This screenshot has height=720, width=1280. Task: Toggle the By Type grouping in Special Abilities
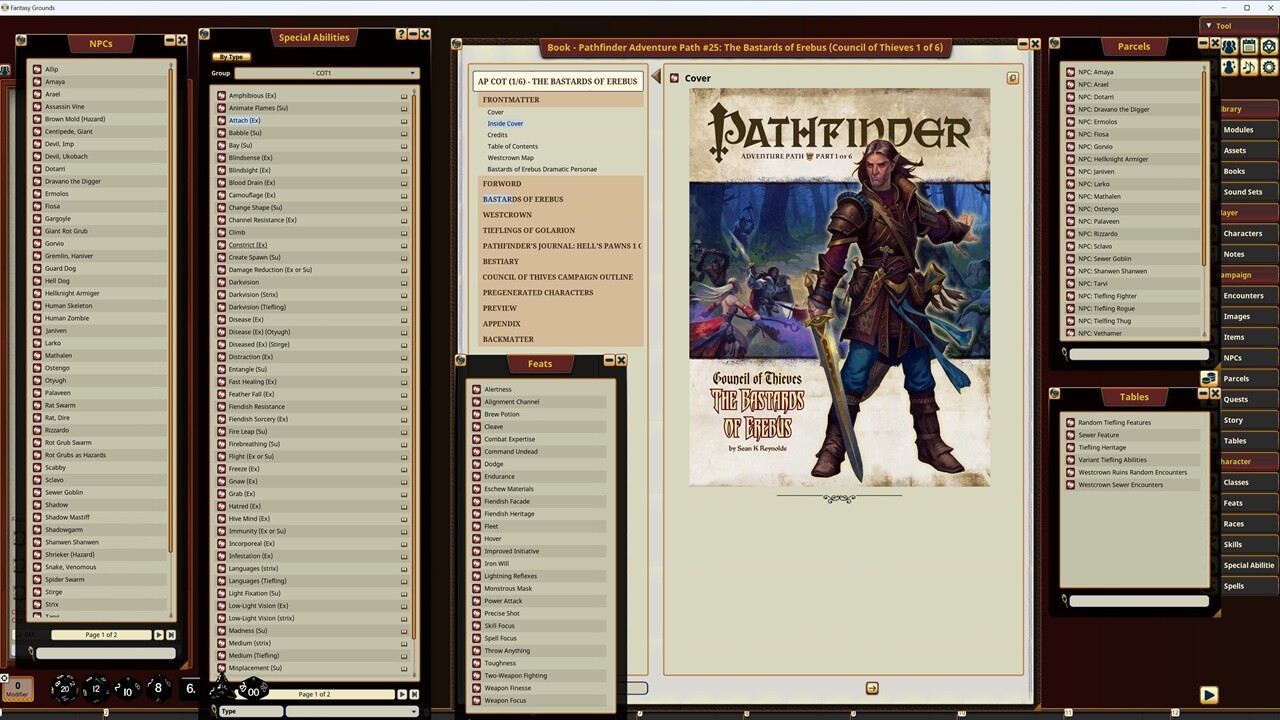[231, 57]
